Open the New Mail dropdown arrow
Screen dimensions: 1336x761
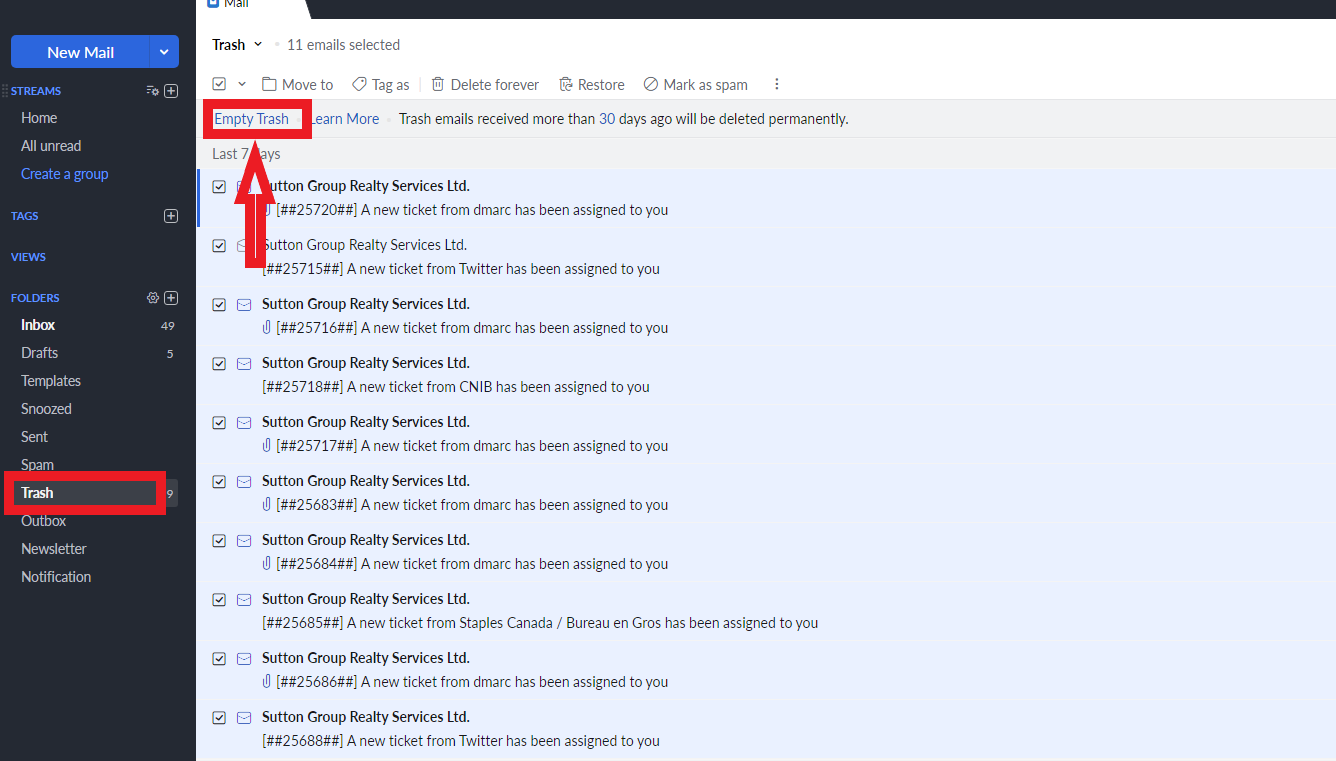[x=164, y=52]
